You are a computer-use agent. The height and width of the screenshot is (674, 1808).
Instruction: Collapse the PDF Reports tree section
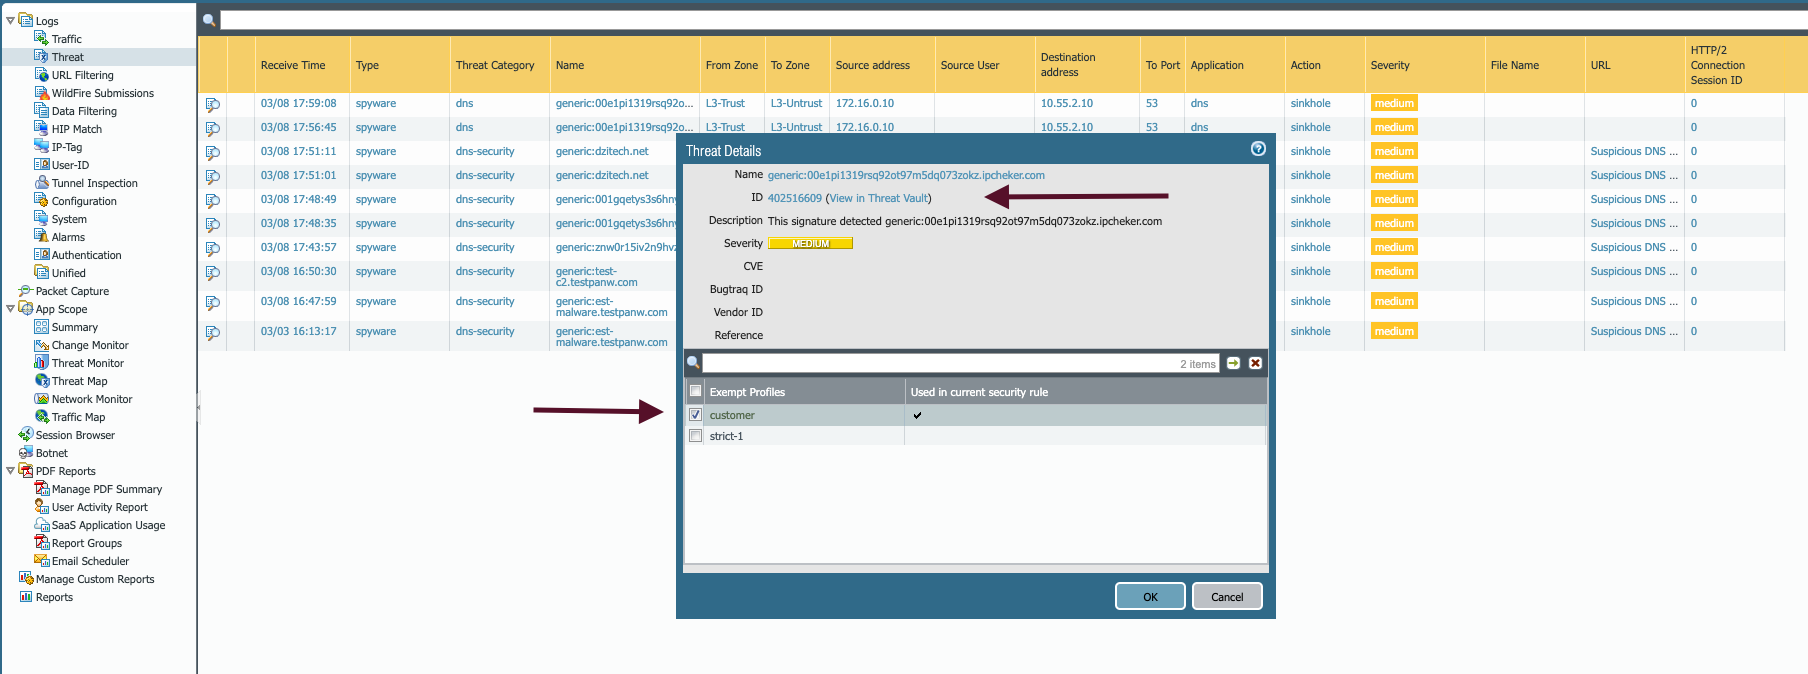point(11,471)
